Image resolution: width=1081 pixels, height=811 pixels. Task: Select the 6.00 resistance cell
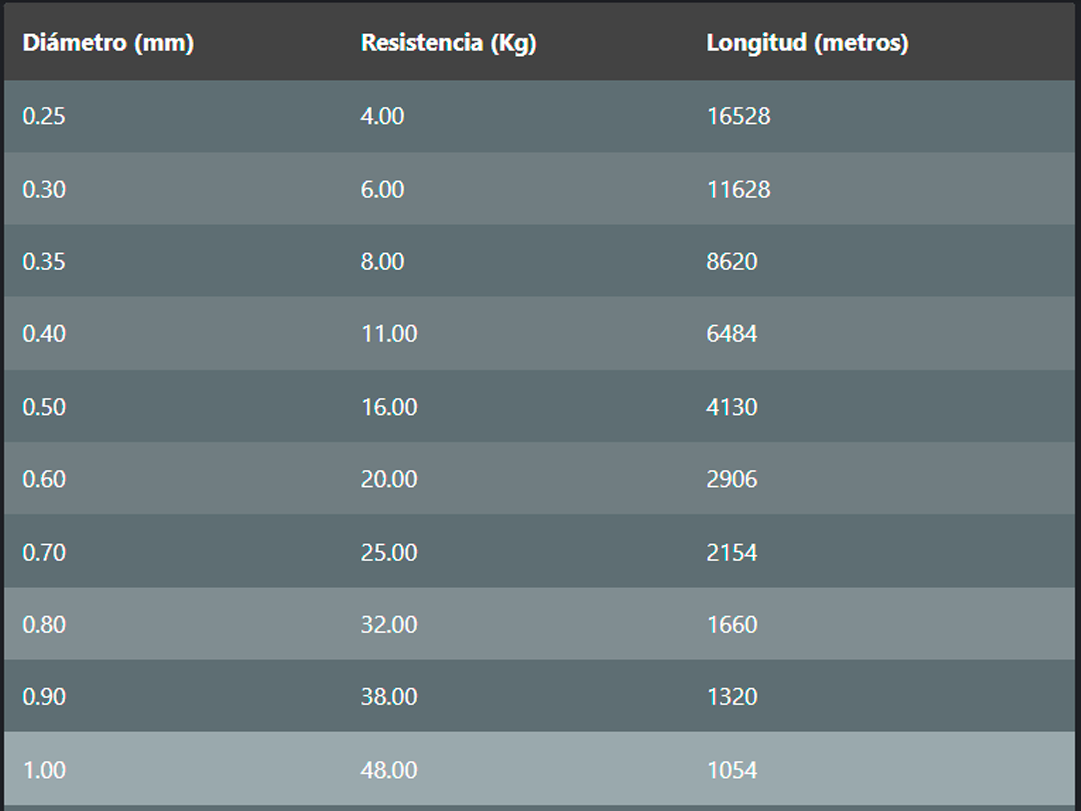point(382,189)
